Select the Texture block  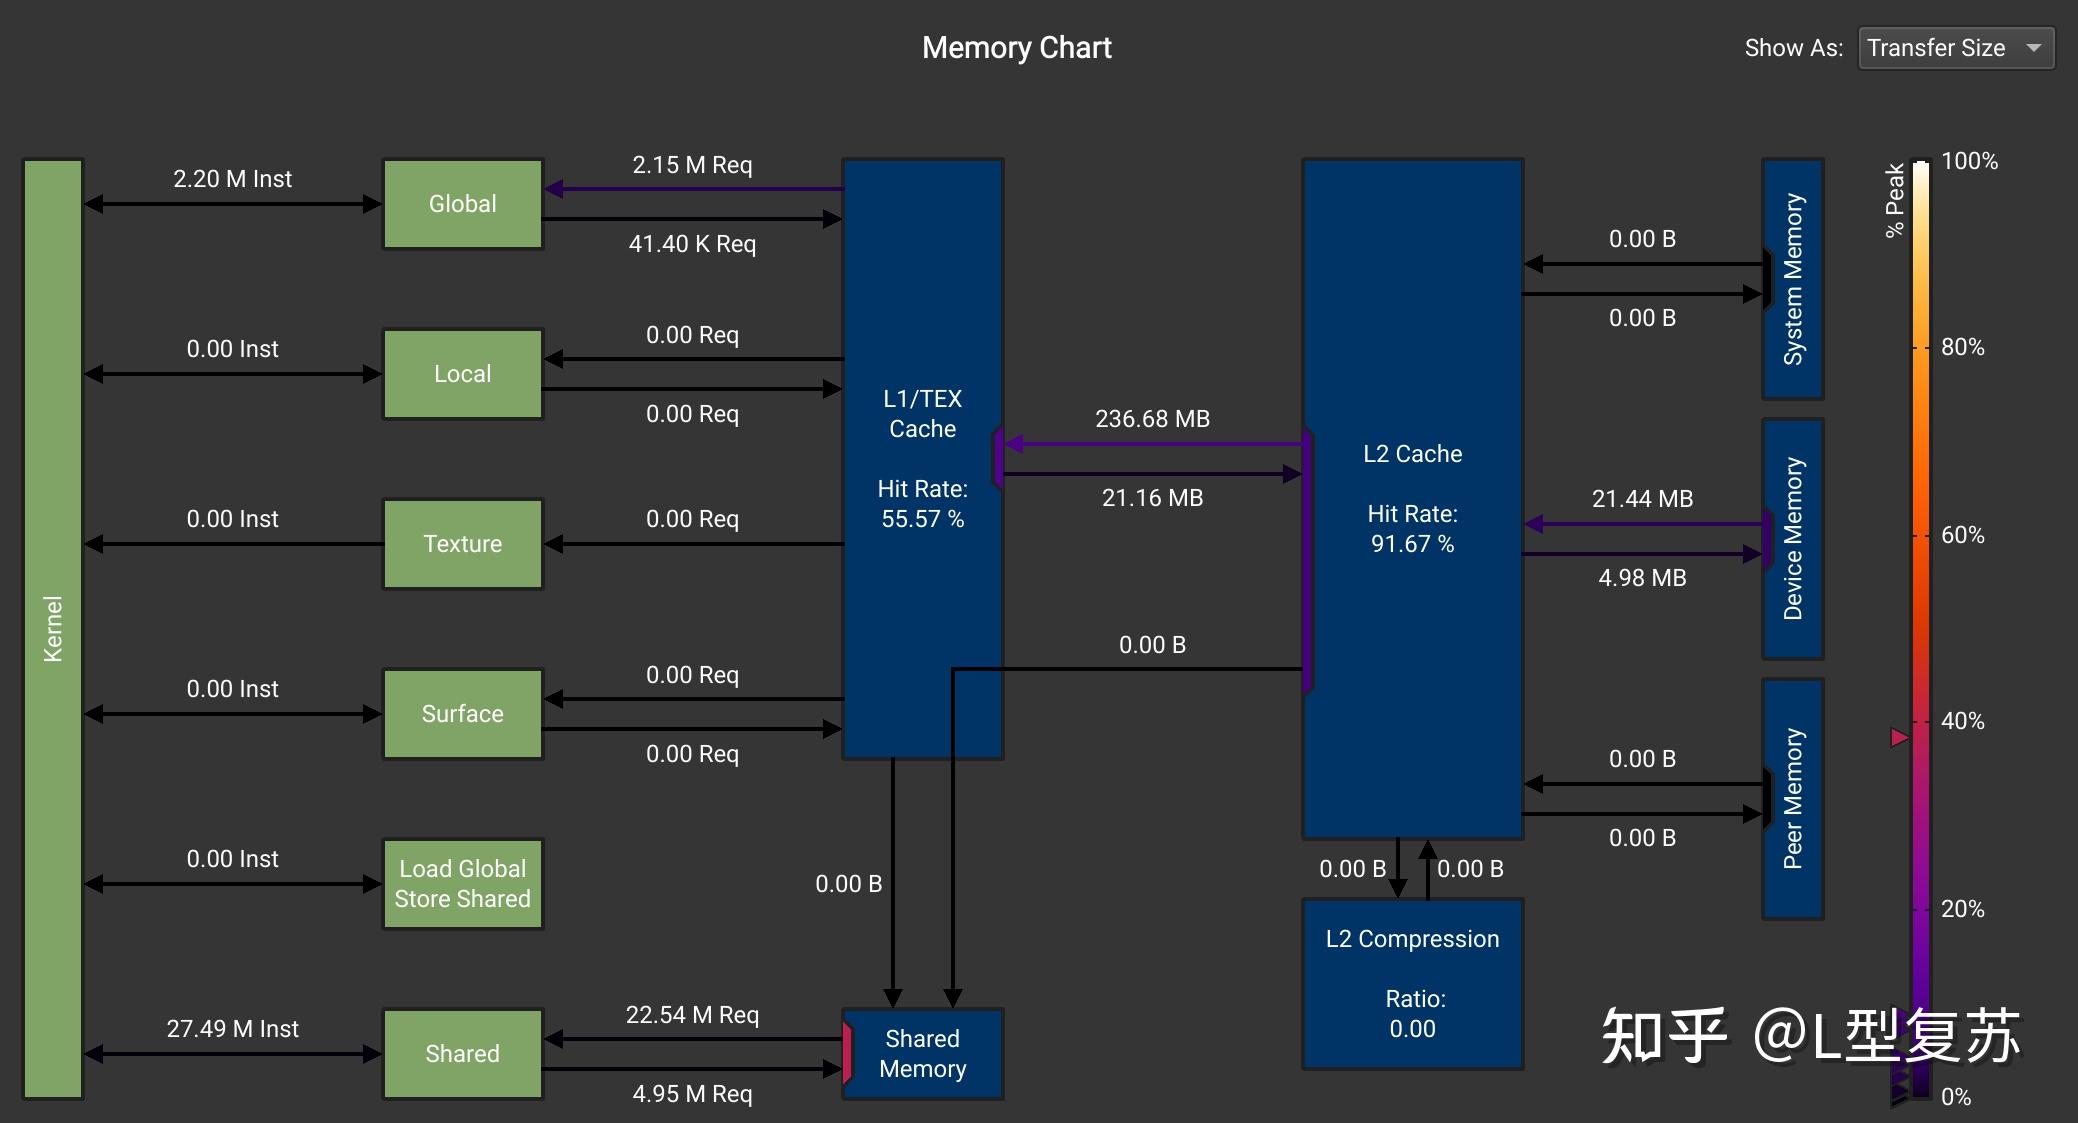tap(462, 544)
